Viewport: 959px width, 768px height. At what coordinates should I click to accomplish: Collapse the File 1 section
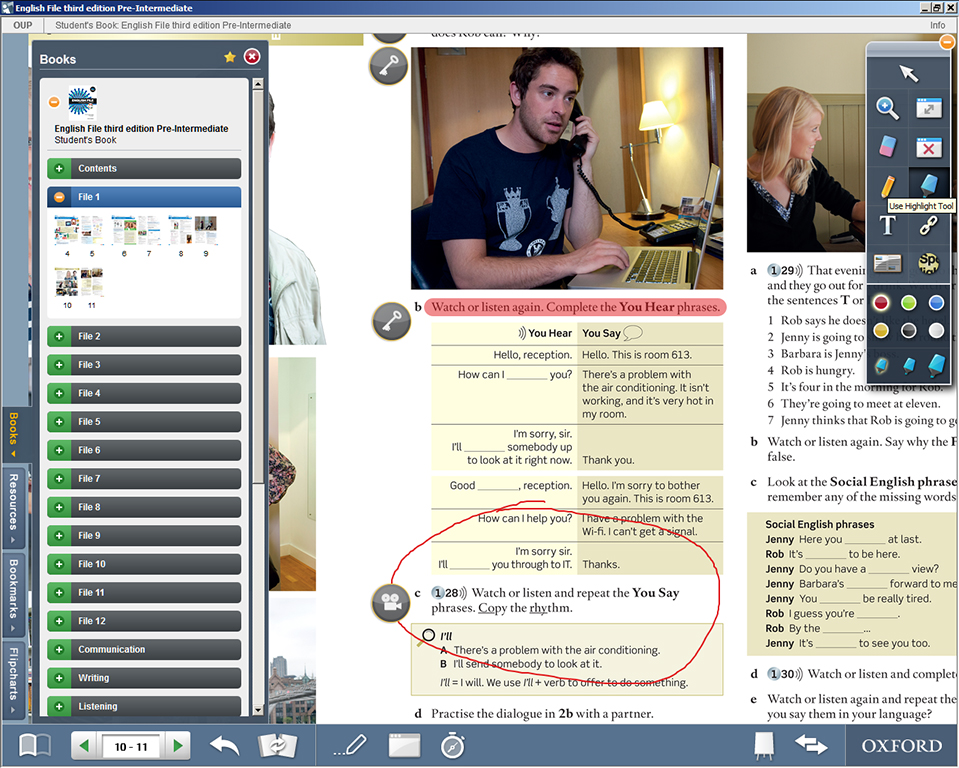[60, 197]
